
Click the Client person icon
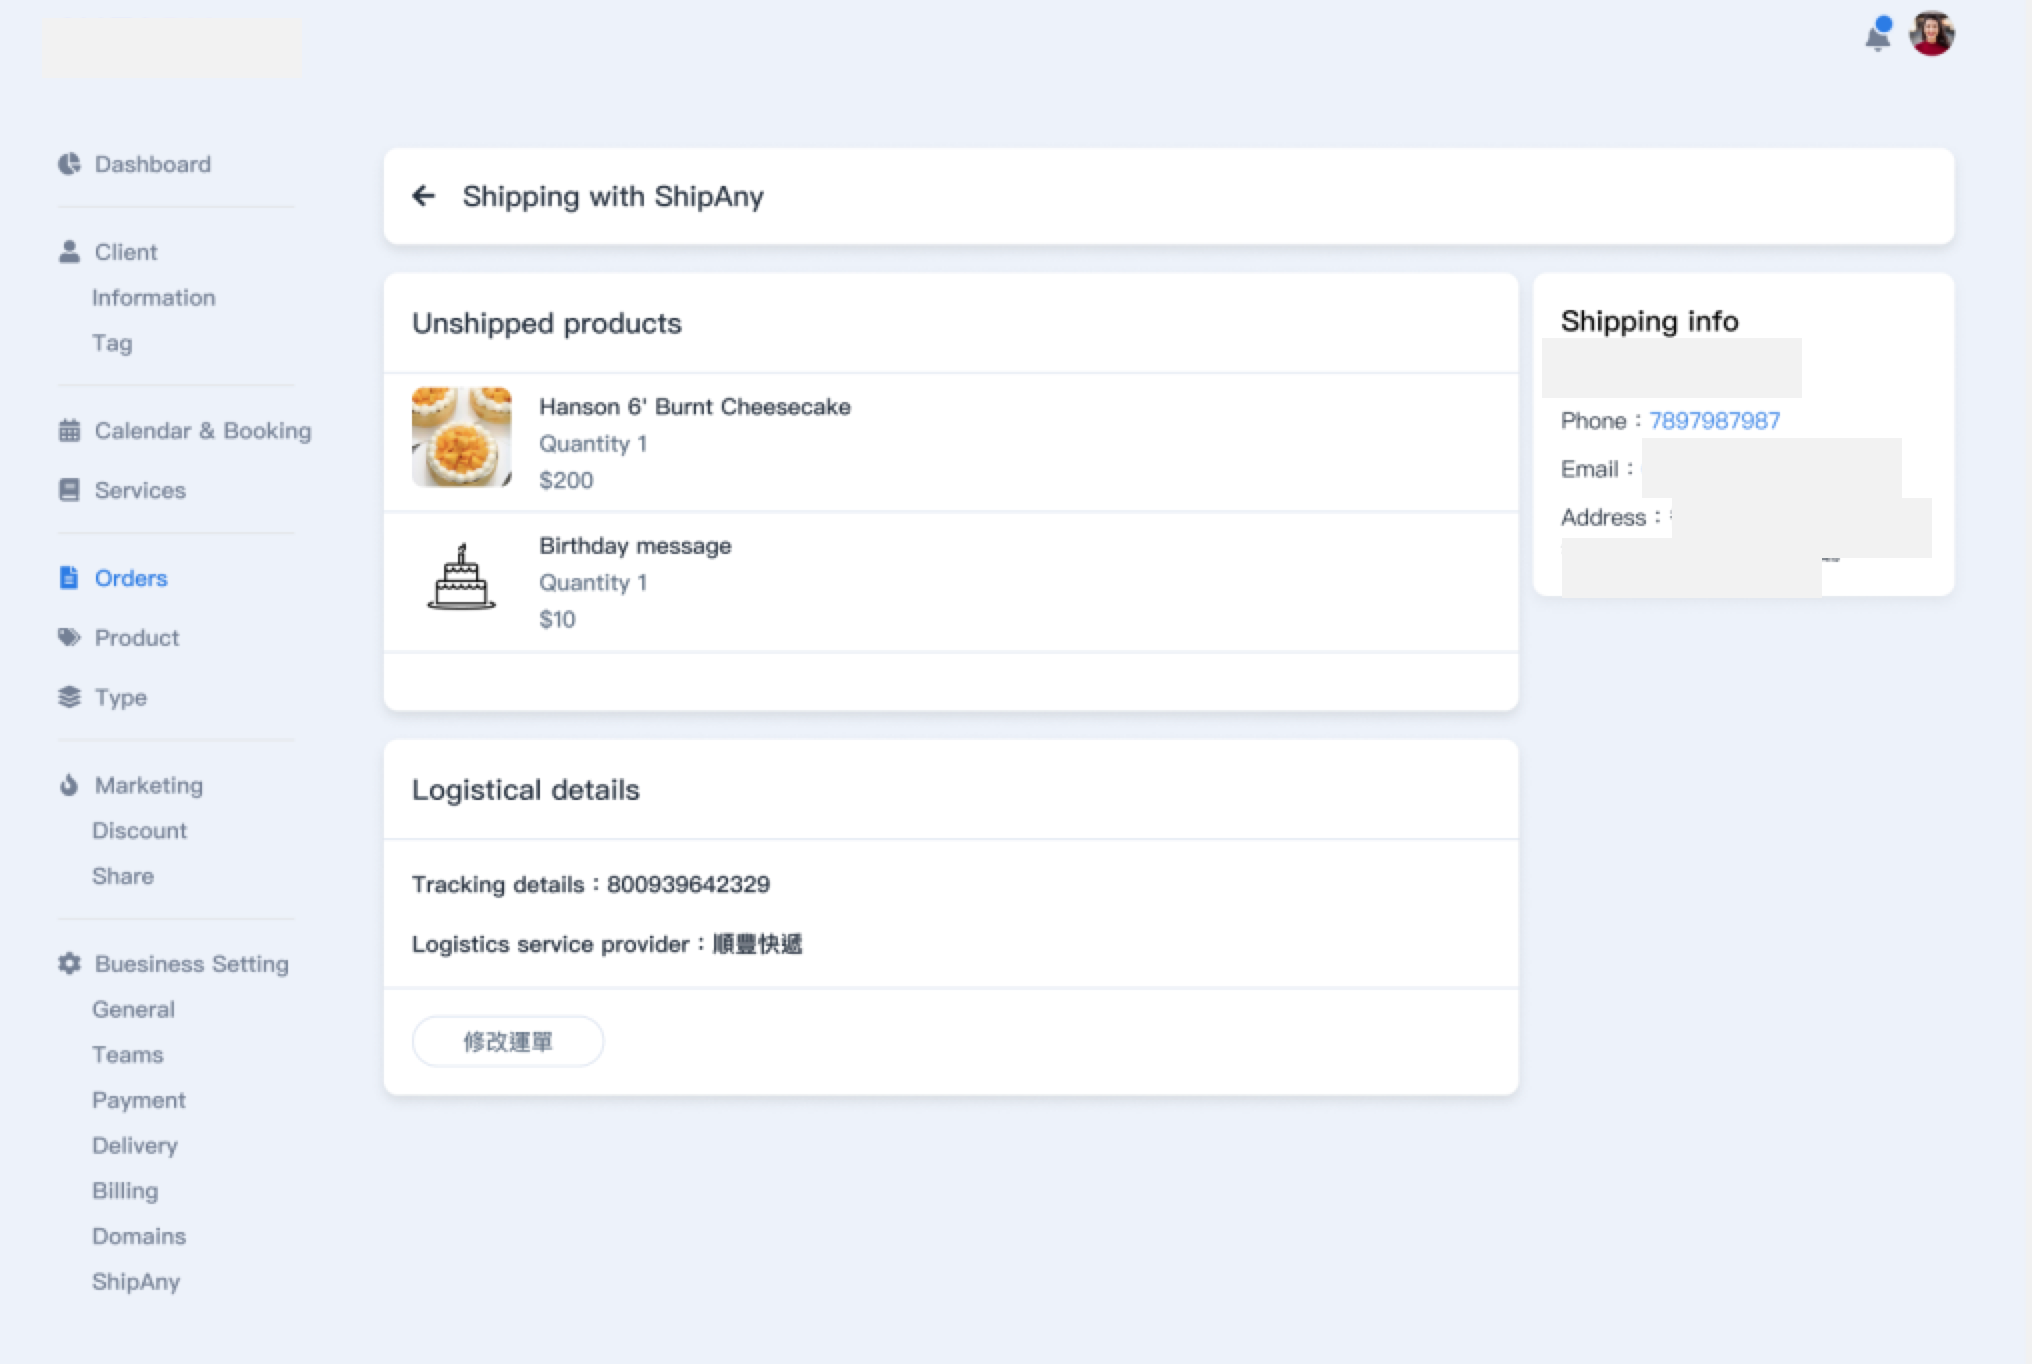(69, 252)
